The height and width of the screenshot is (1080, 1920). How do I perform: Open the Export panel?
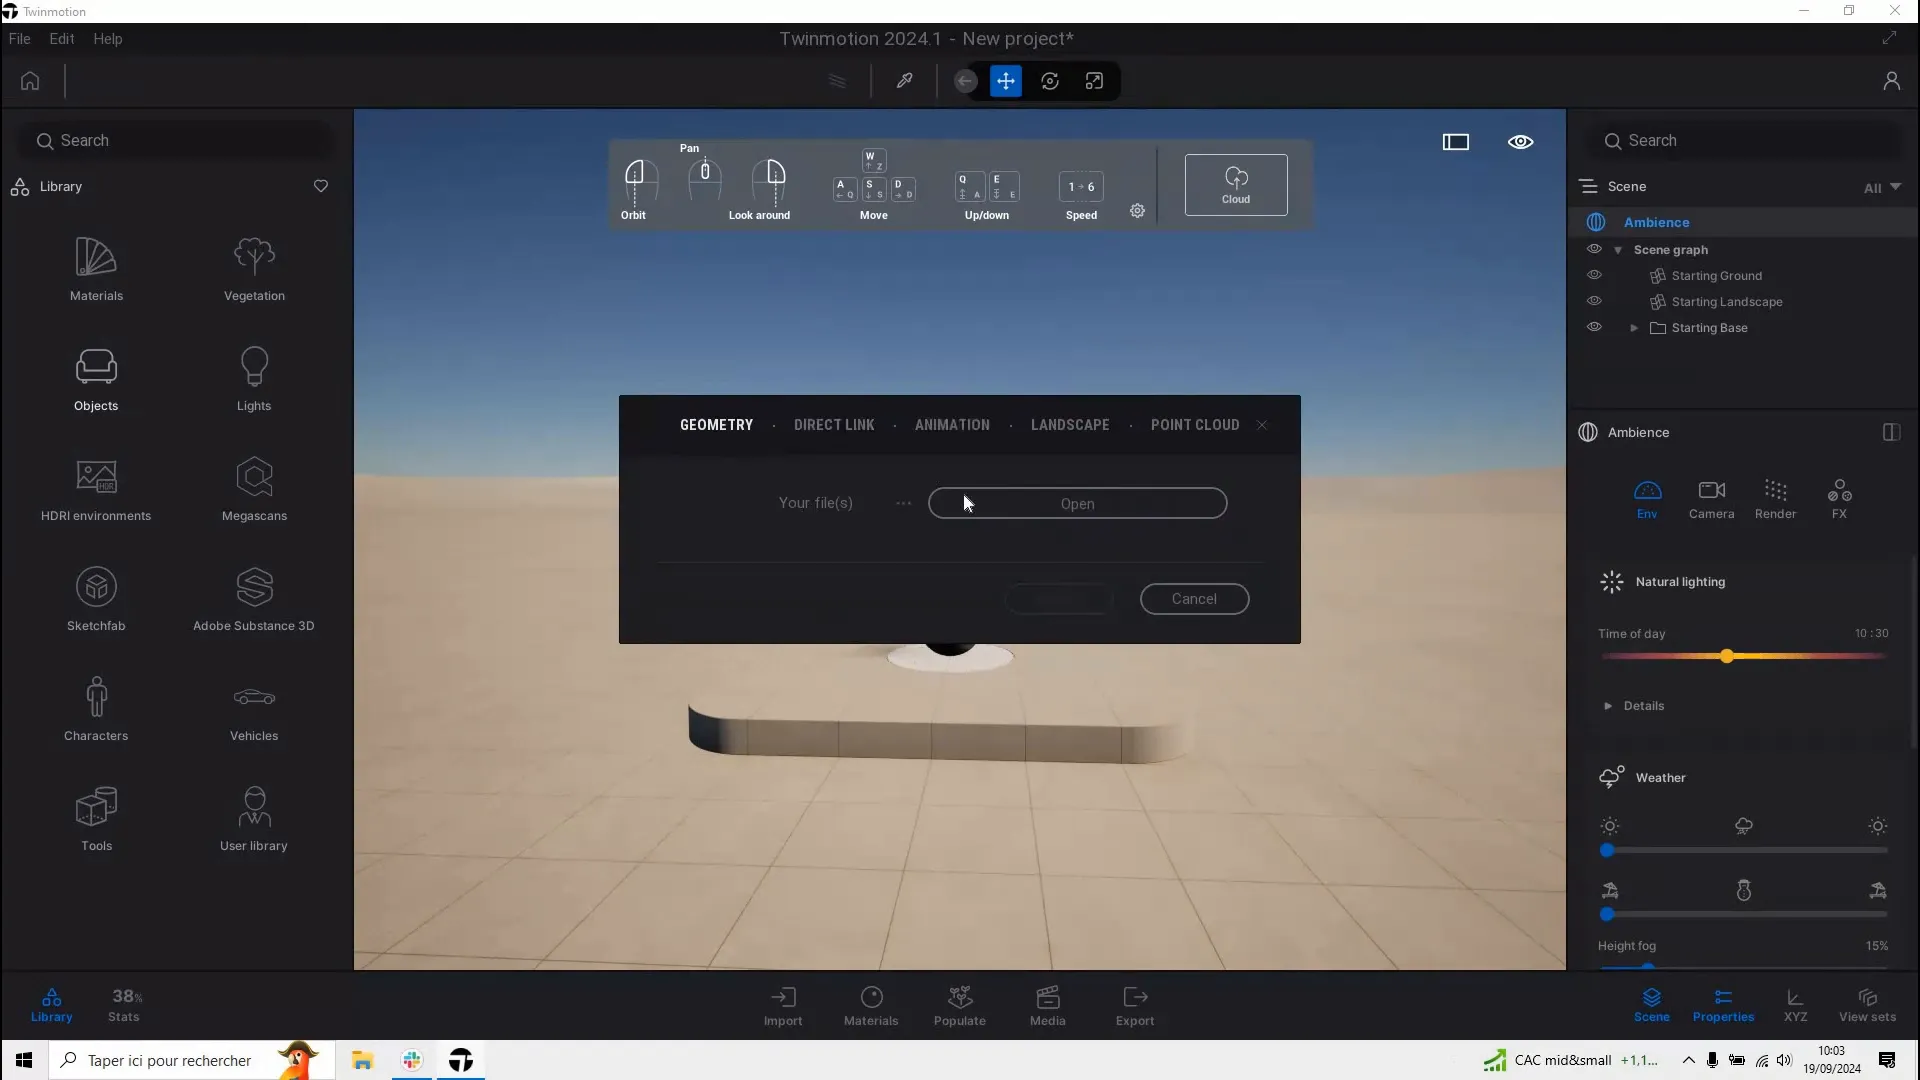pos(1135,1006)
